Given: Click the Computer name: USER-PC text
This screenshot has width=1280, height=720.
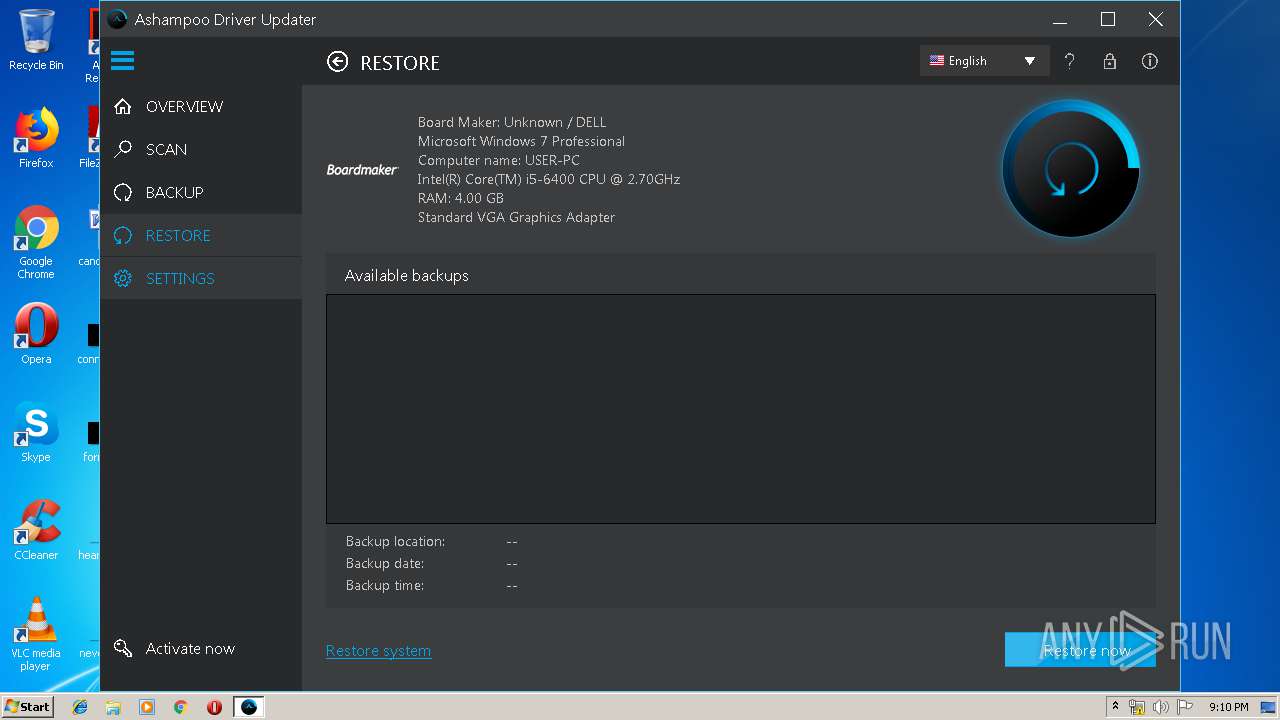Looking at the screenshot, I should tap(498, 160).
